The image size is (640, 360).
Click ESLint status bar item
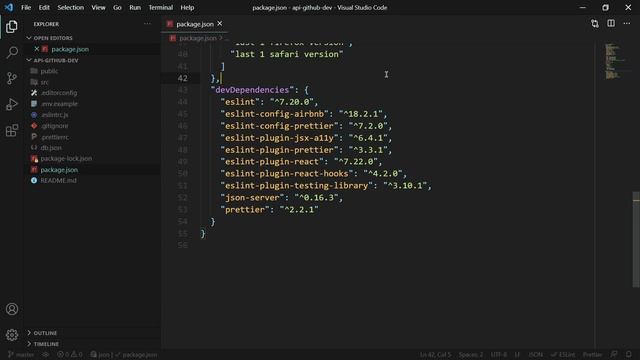(562, 355)
